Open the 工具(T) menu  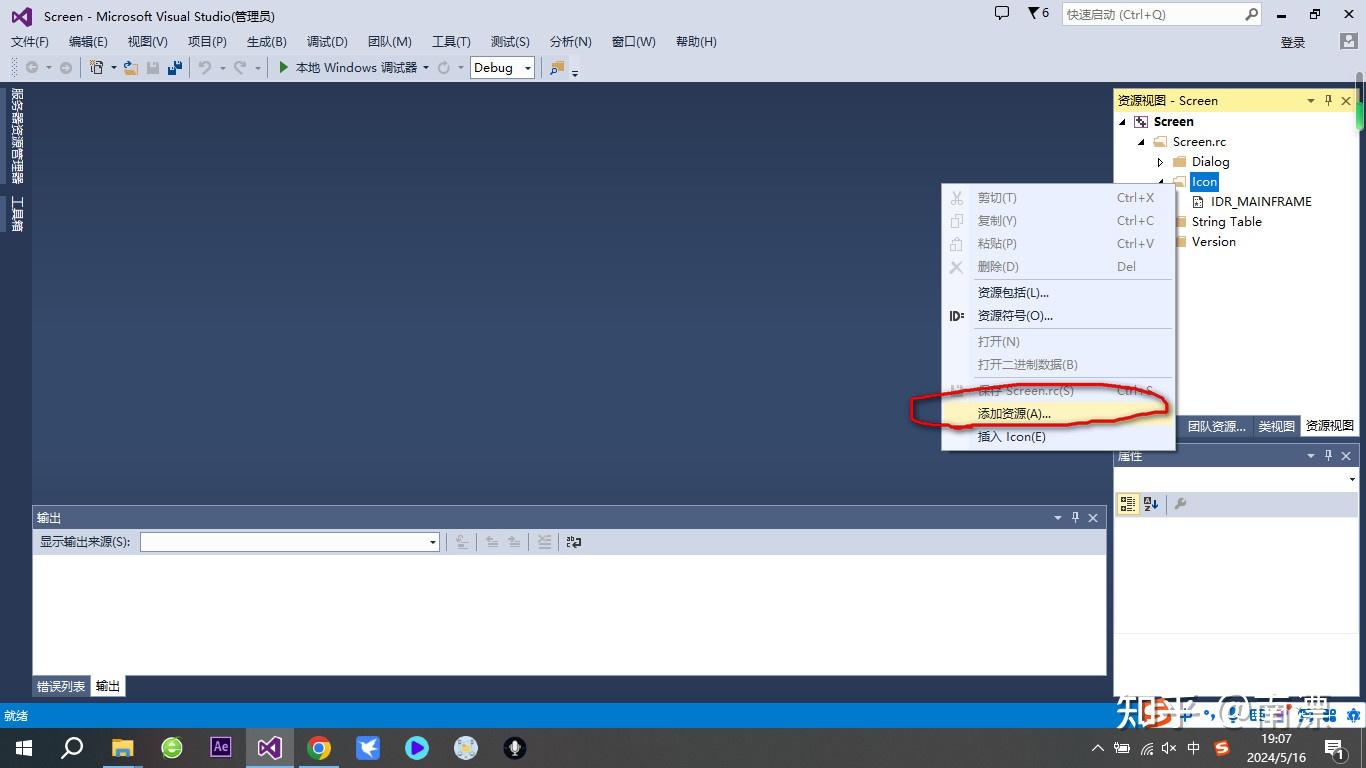coord(451,42)
